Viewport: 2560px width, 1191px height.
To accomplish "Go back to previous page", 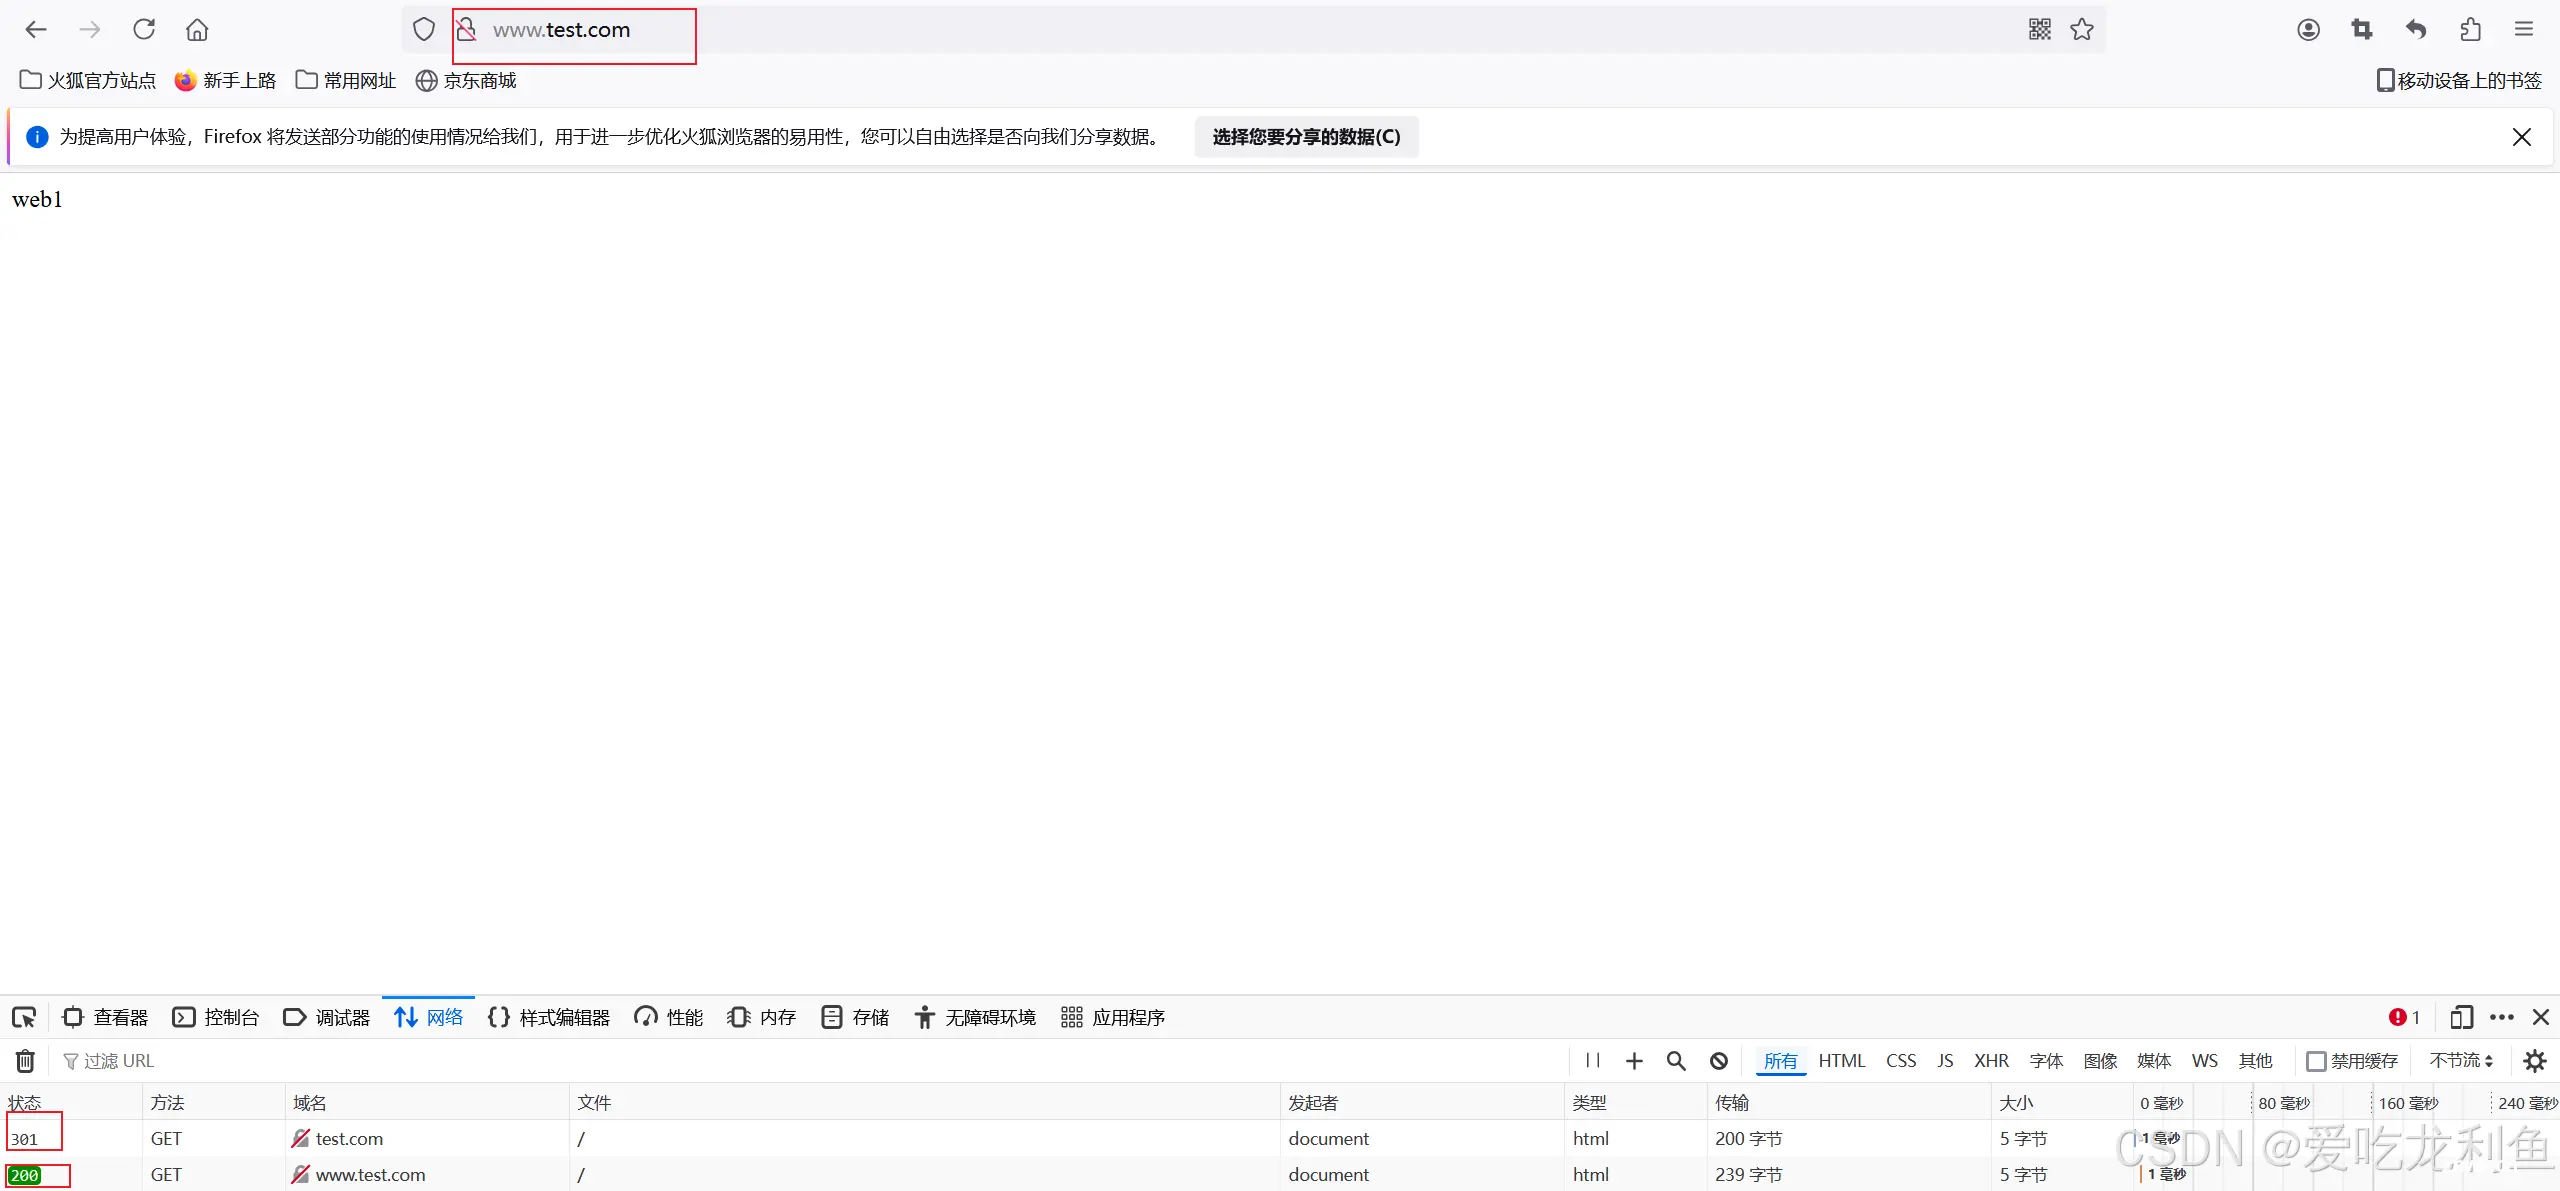I will tap(36, 30).
